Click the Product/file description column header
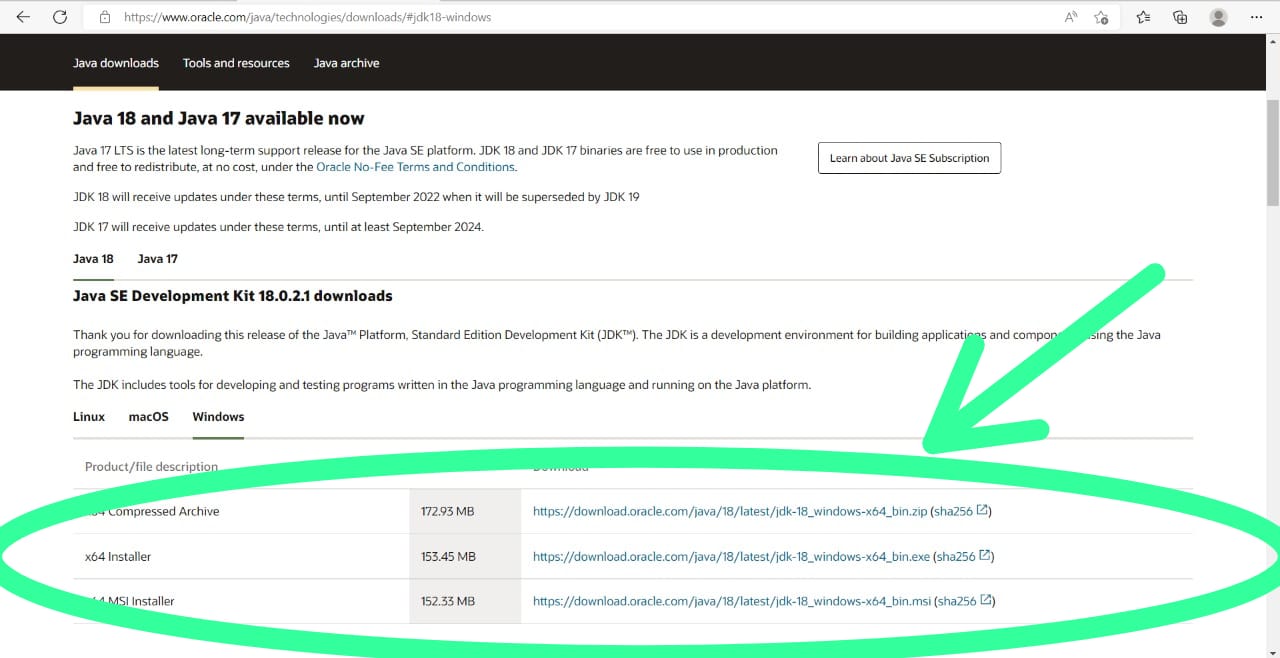Screen dimensions: 1280x658 (x=151, y=466)
